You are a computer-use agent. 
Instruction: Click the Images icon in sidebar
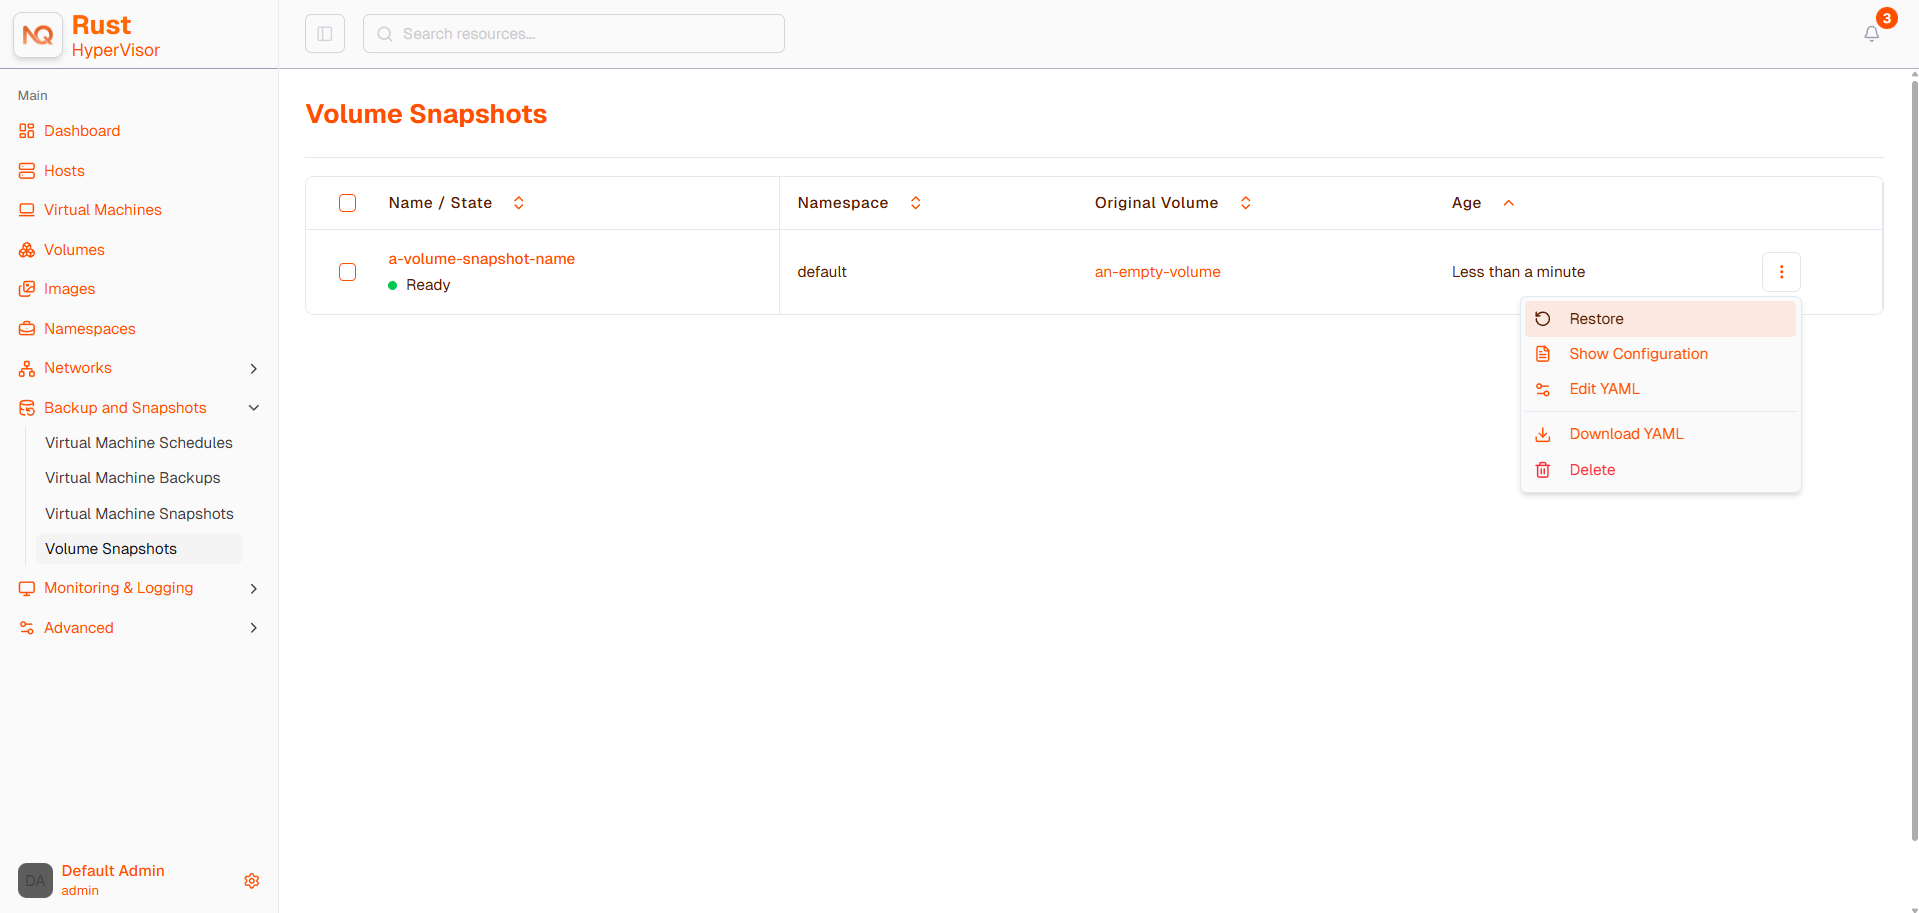tap(27, 289)
